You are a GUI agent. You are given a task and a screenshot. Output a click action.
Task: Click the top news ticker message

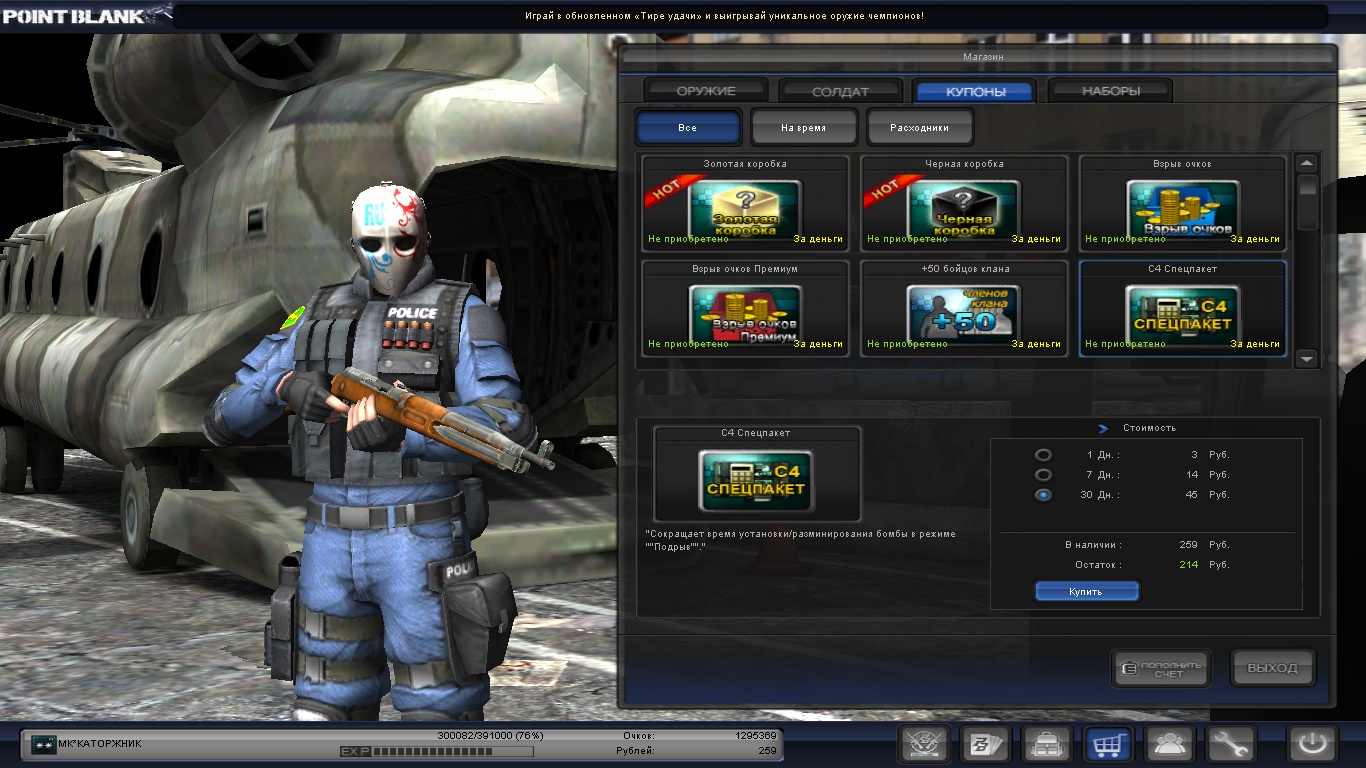[725, 16]
